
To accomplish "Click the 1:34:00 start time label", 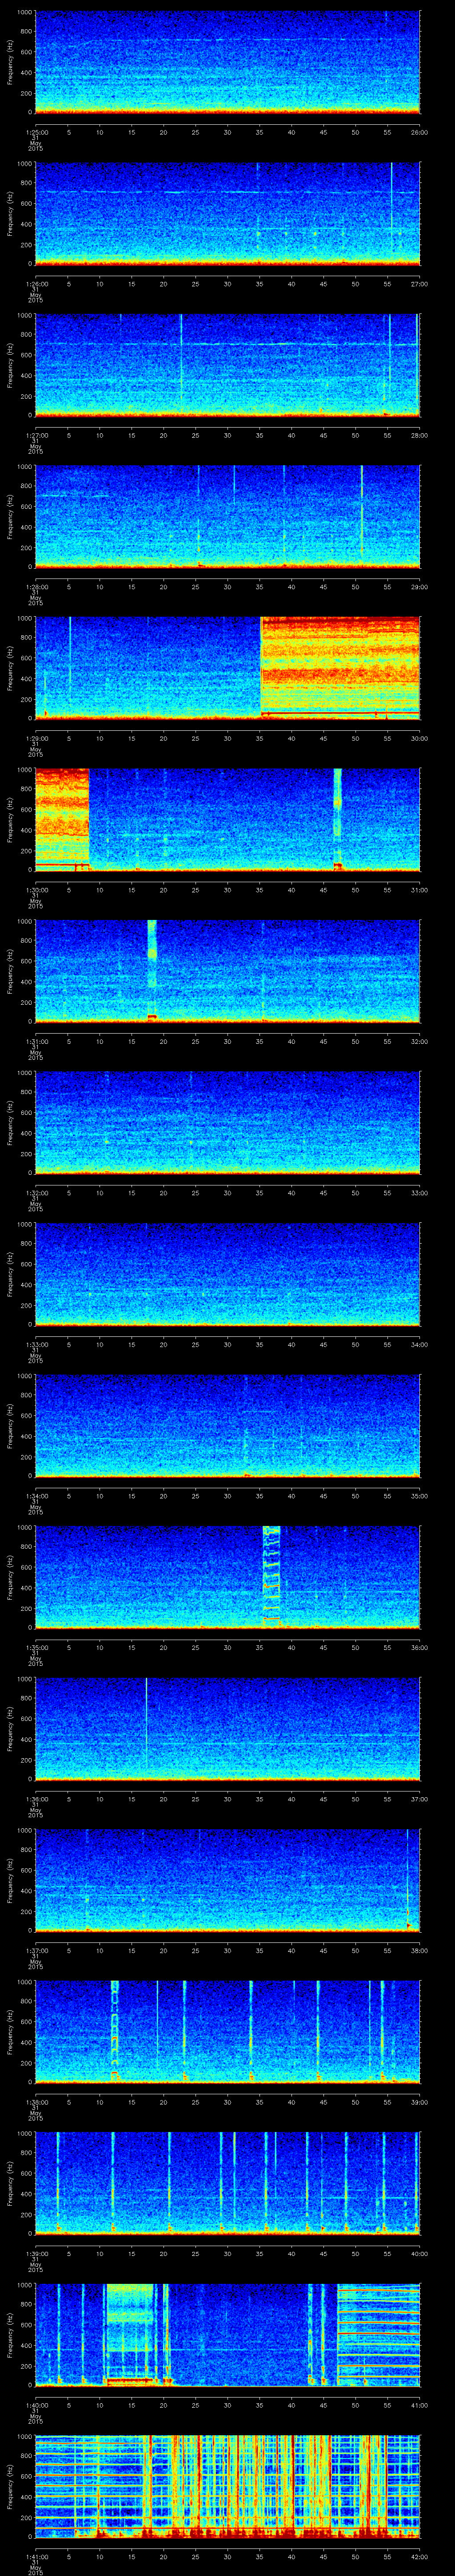I will pyautogui.click(x=36, y=1496).
